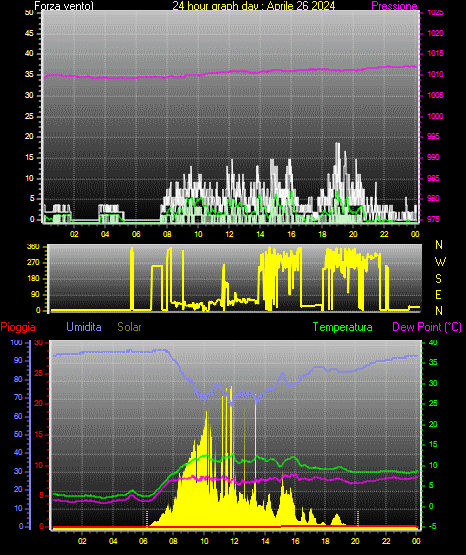Click the 12 hour tick on wind graph
The width and height of the screenshot is (466, 555).
point(229,234)
